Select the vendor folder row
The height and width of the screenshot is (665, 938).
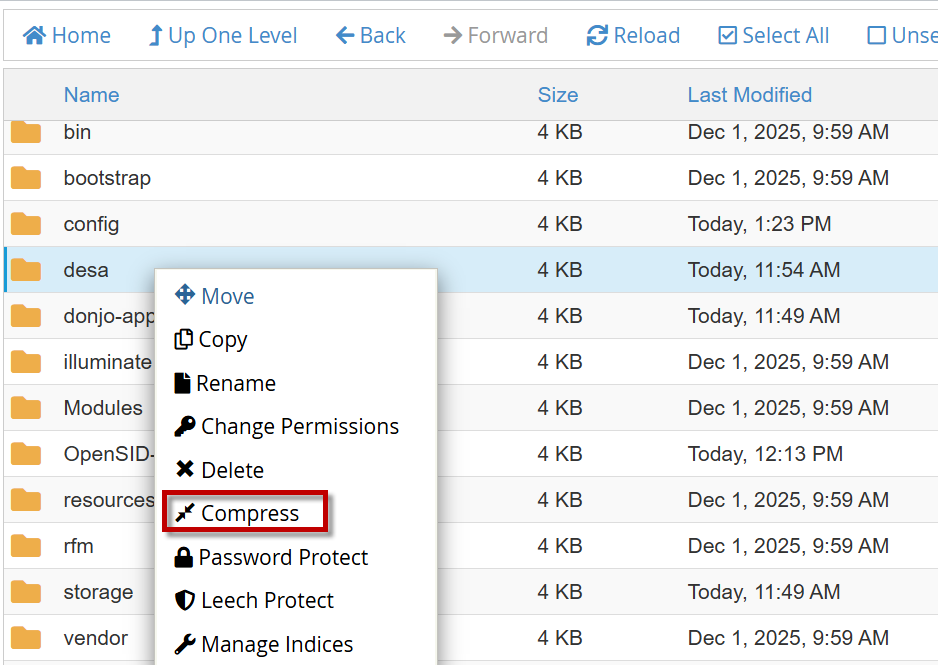[x=96, y=638]
